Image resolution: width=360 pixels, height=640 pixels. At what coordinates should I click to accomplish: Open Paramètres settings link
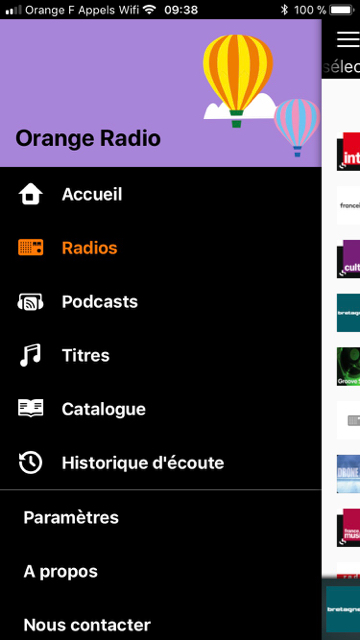click(x=71, y=518)
